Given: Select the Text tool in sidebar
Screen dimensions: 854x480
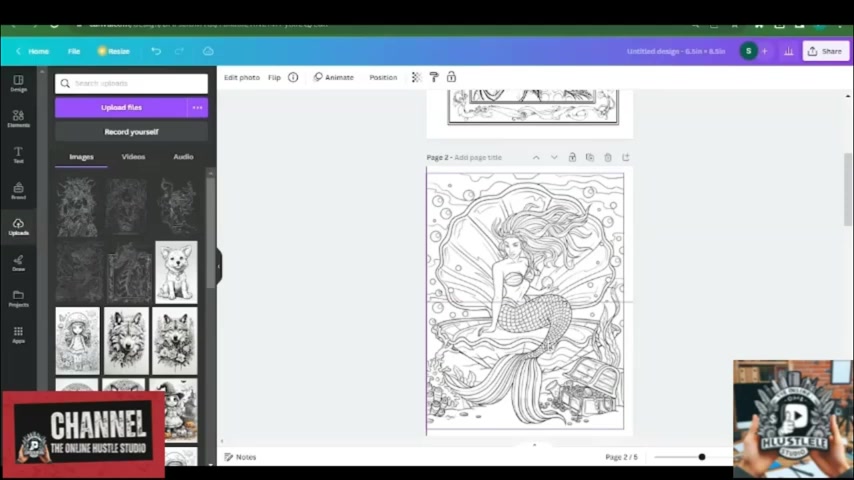Looking at the screenshot, I should 19,155.
